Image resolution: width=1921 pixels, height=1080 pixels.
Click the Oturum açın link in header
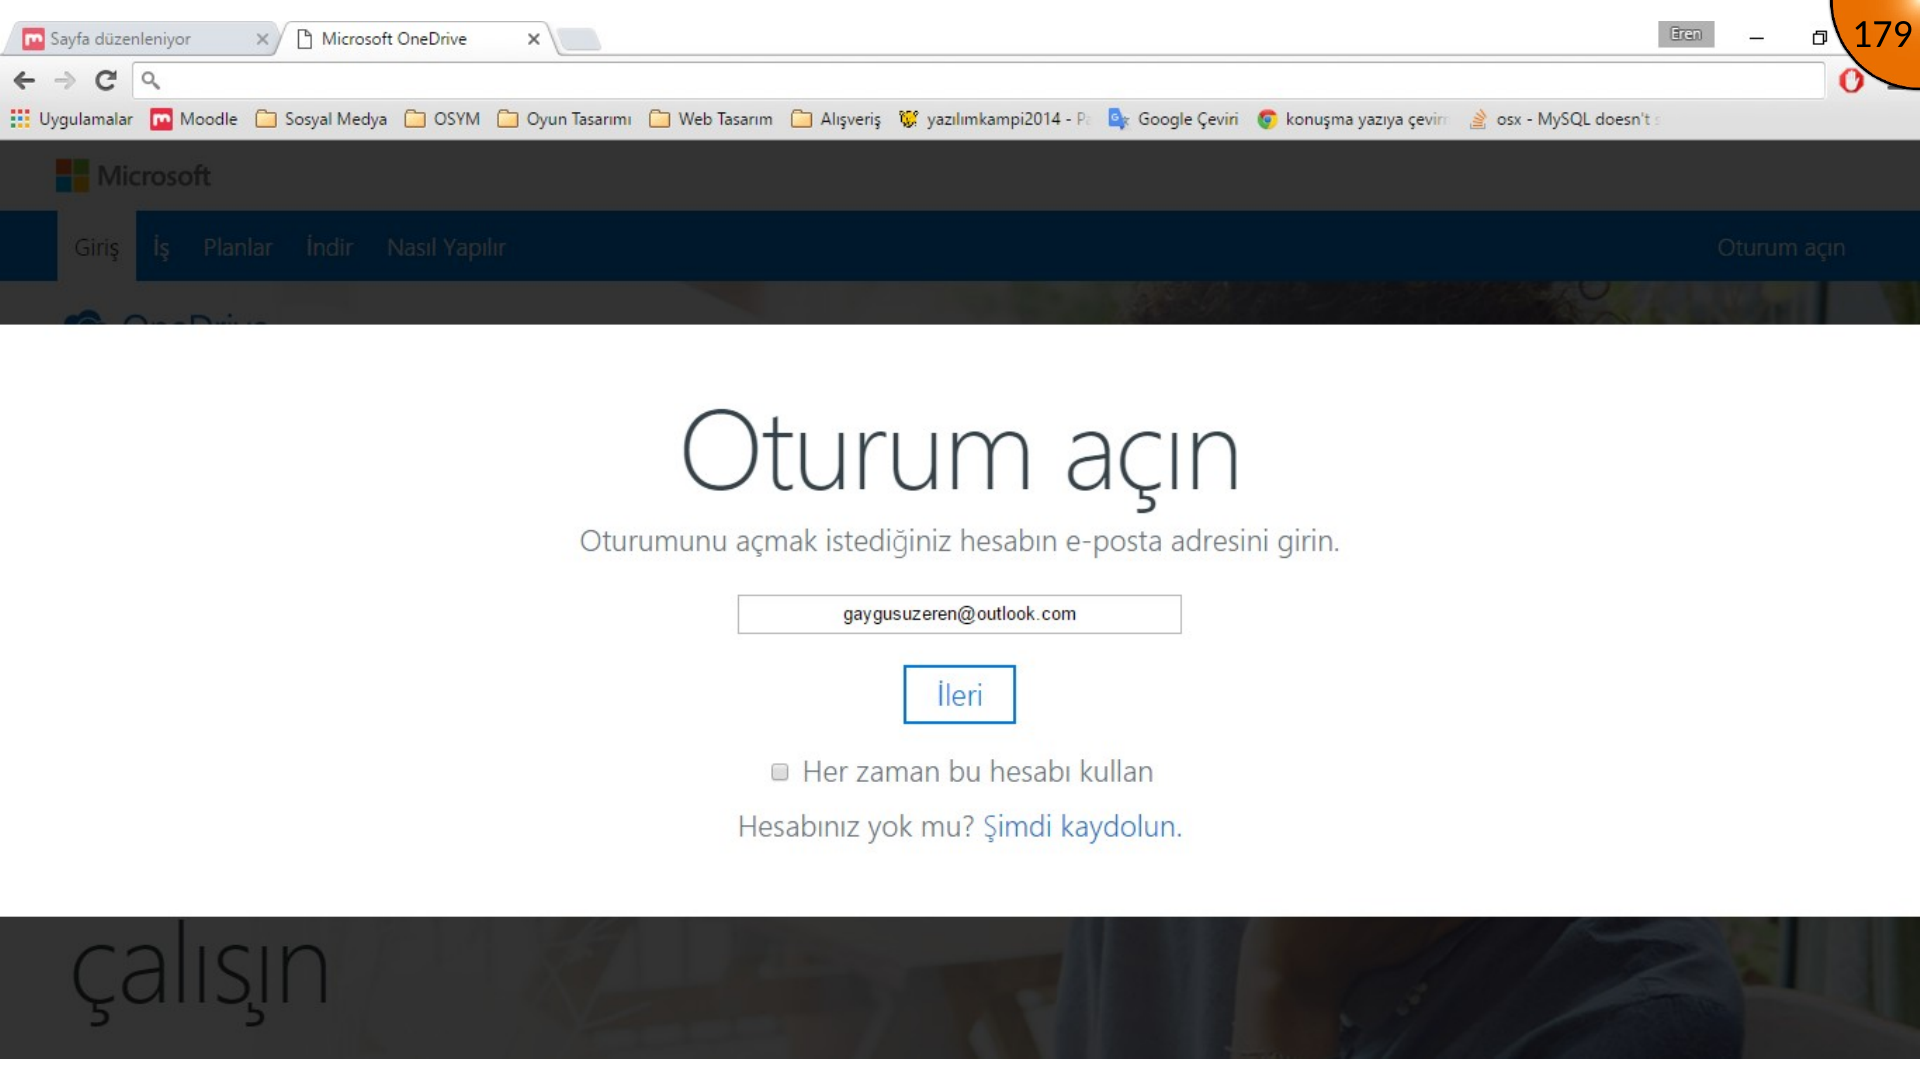tap(1781, 247)
